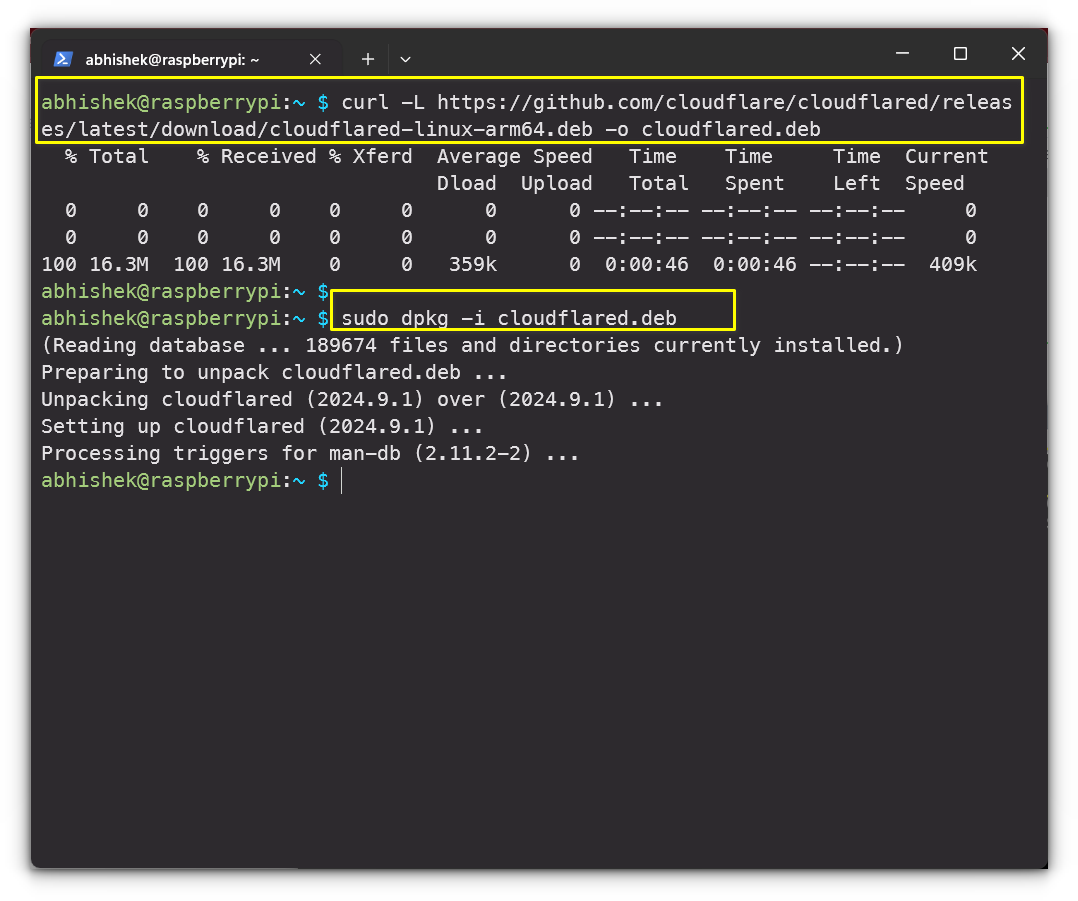Minimize the terminal window

902,54
